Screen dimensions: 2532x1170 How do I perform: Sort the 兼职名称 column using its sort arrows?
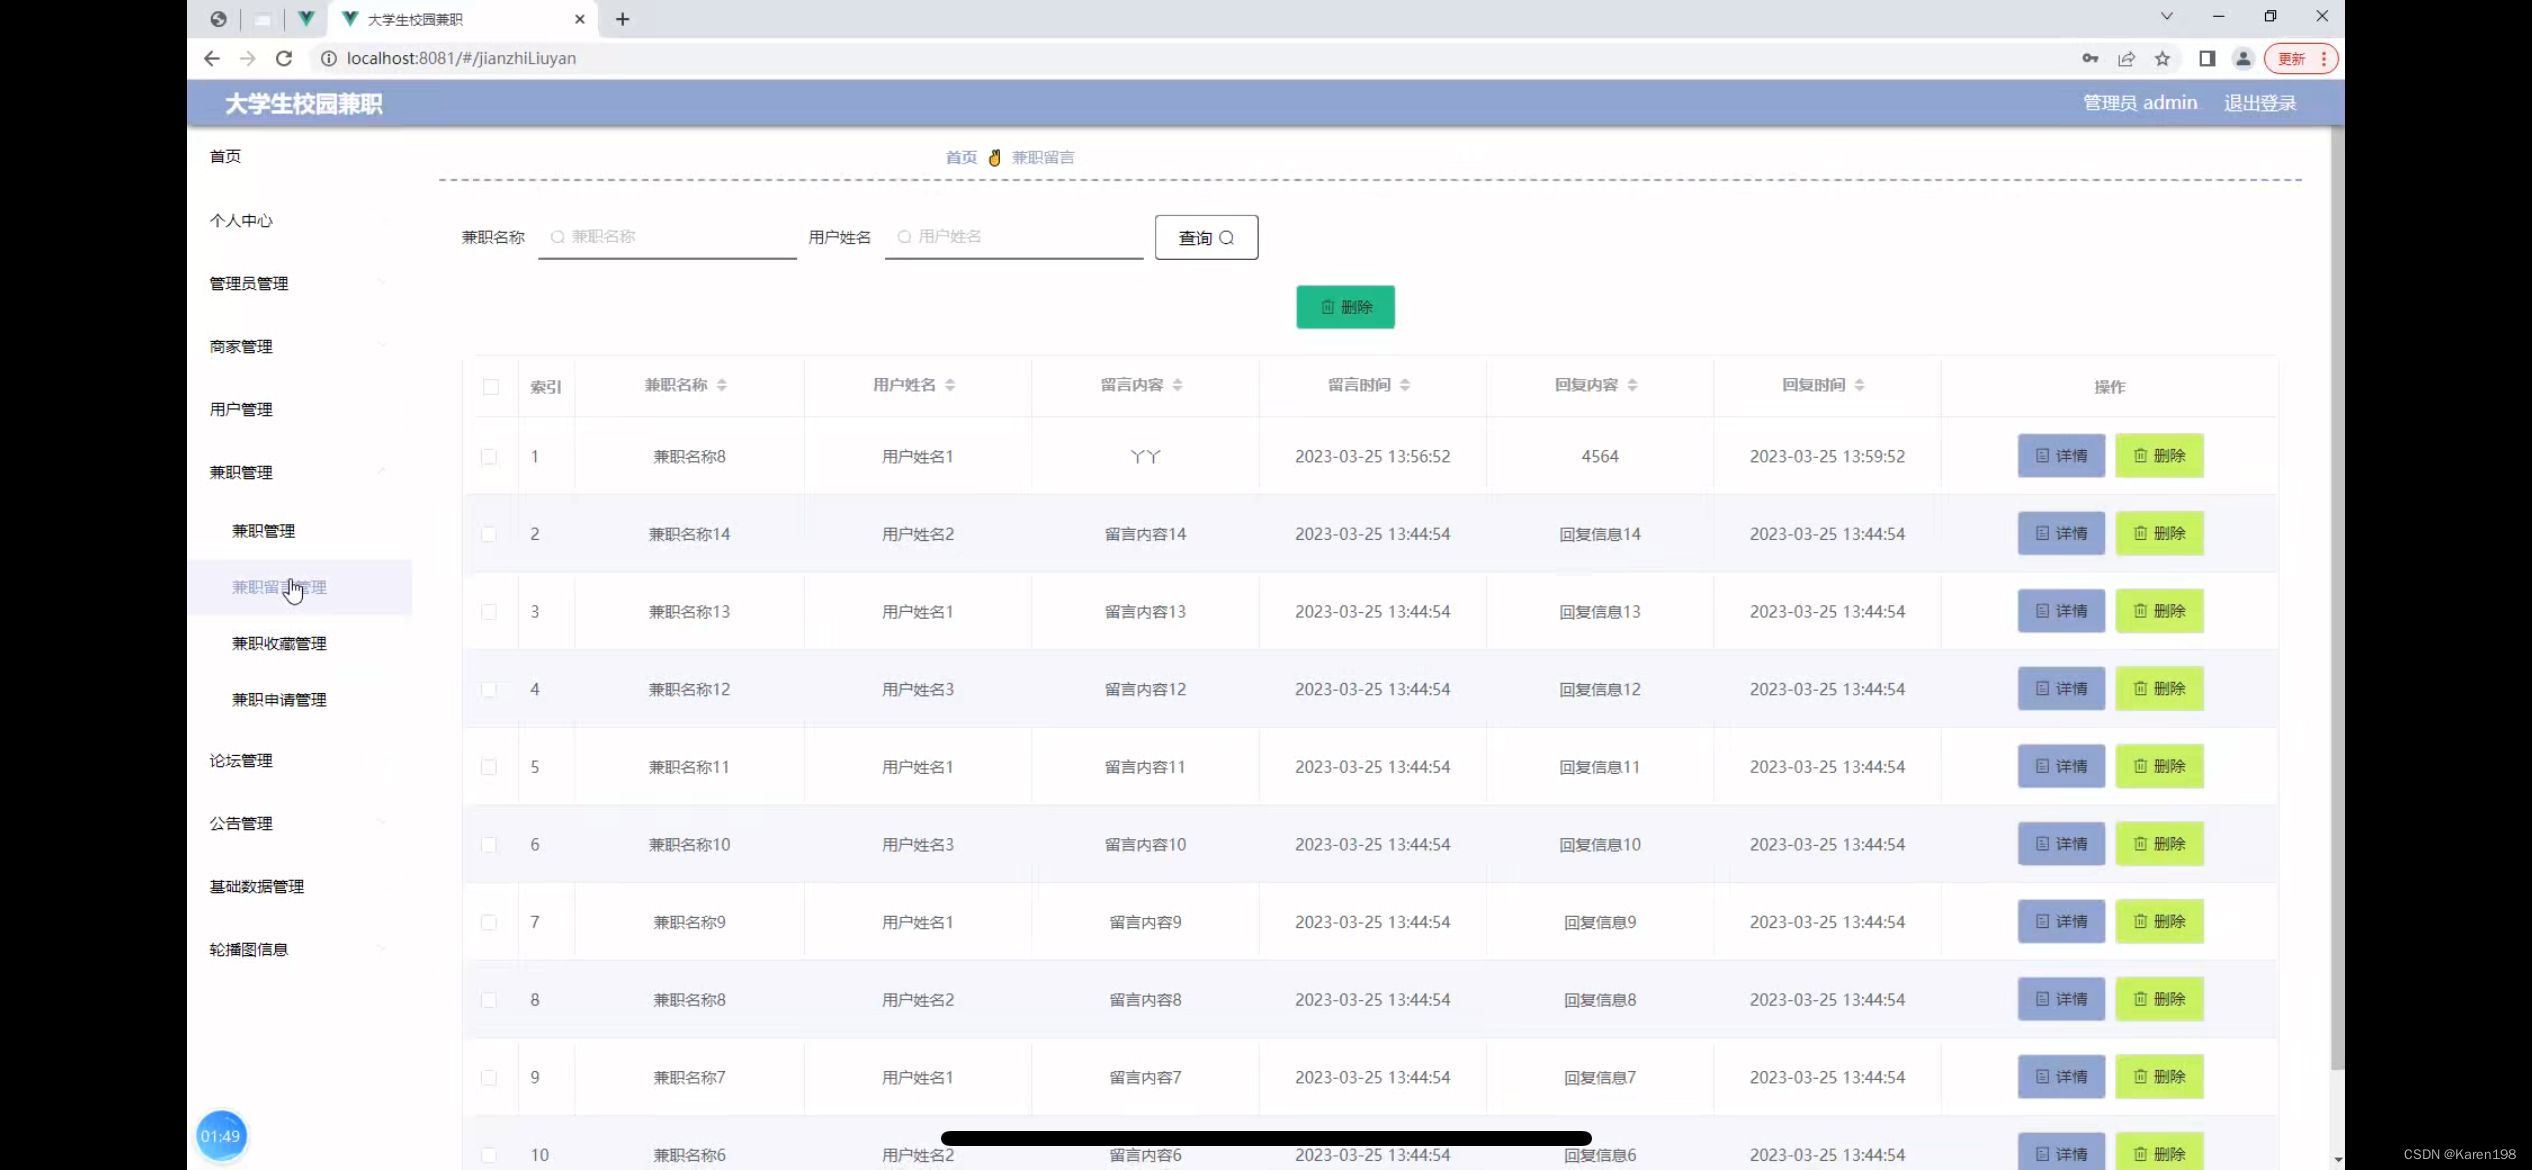[x=722, y=385]
